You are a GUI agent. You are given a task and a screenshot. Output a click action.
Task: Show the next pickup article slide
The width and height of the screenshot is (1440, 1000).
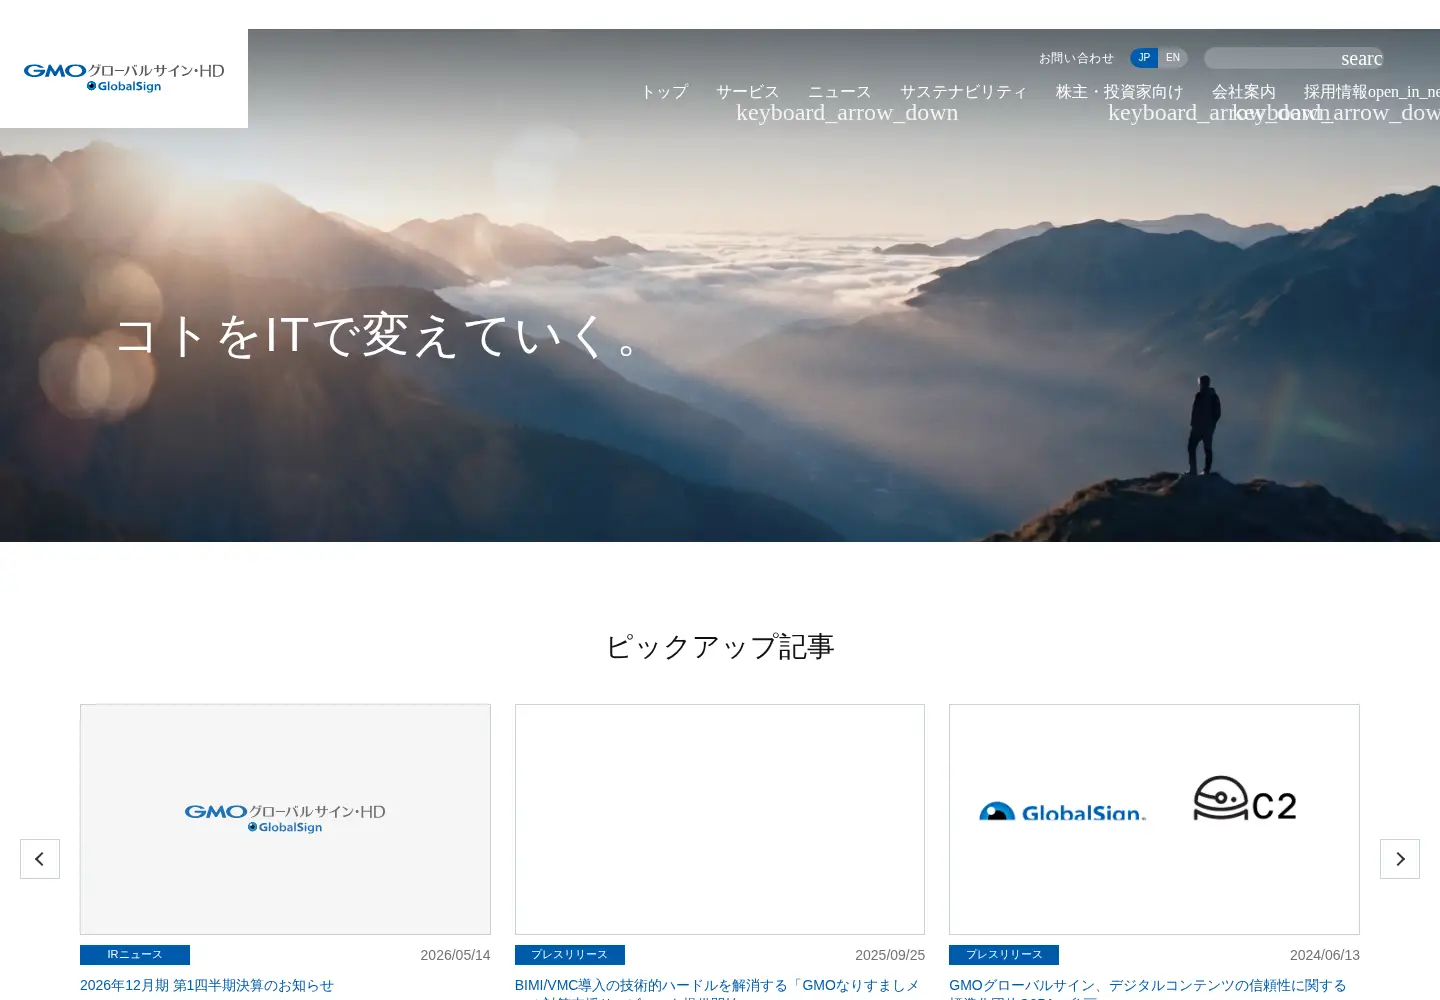click(1400, 859)
